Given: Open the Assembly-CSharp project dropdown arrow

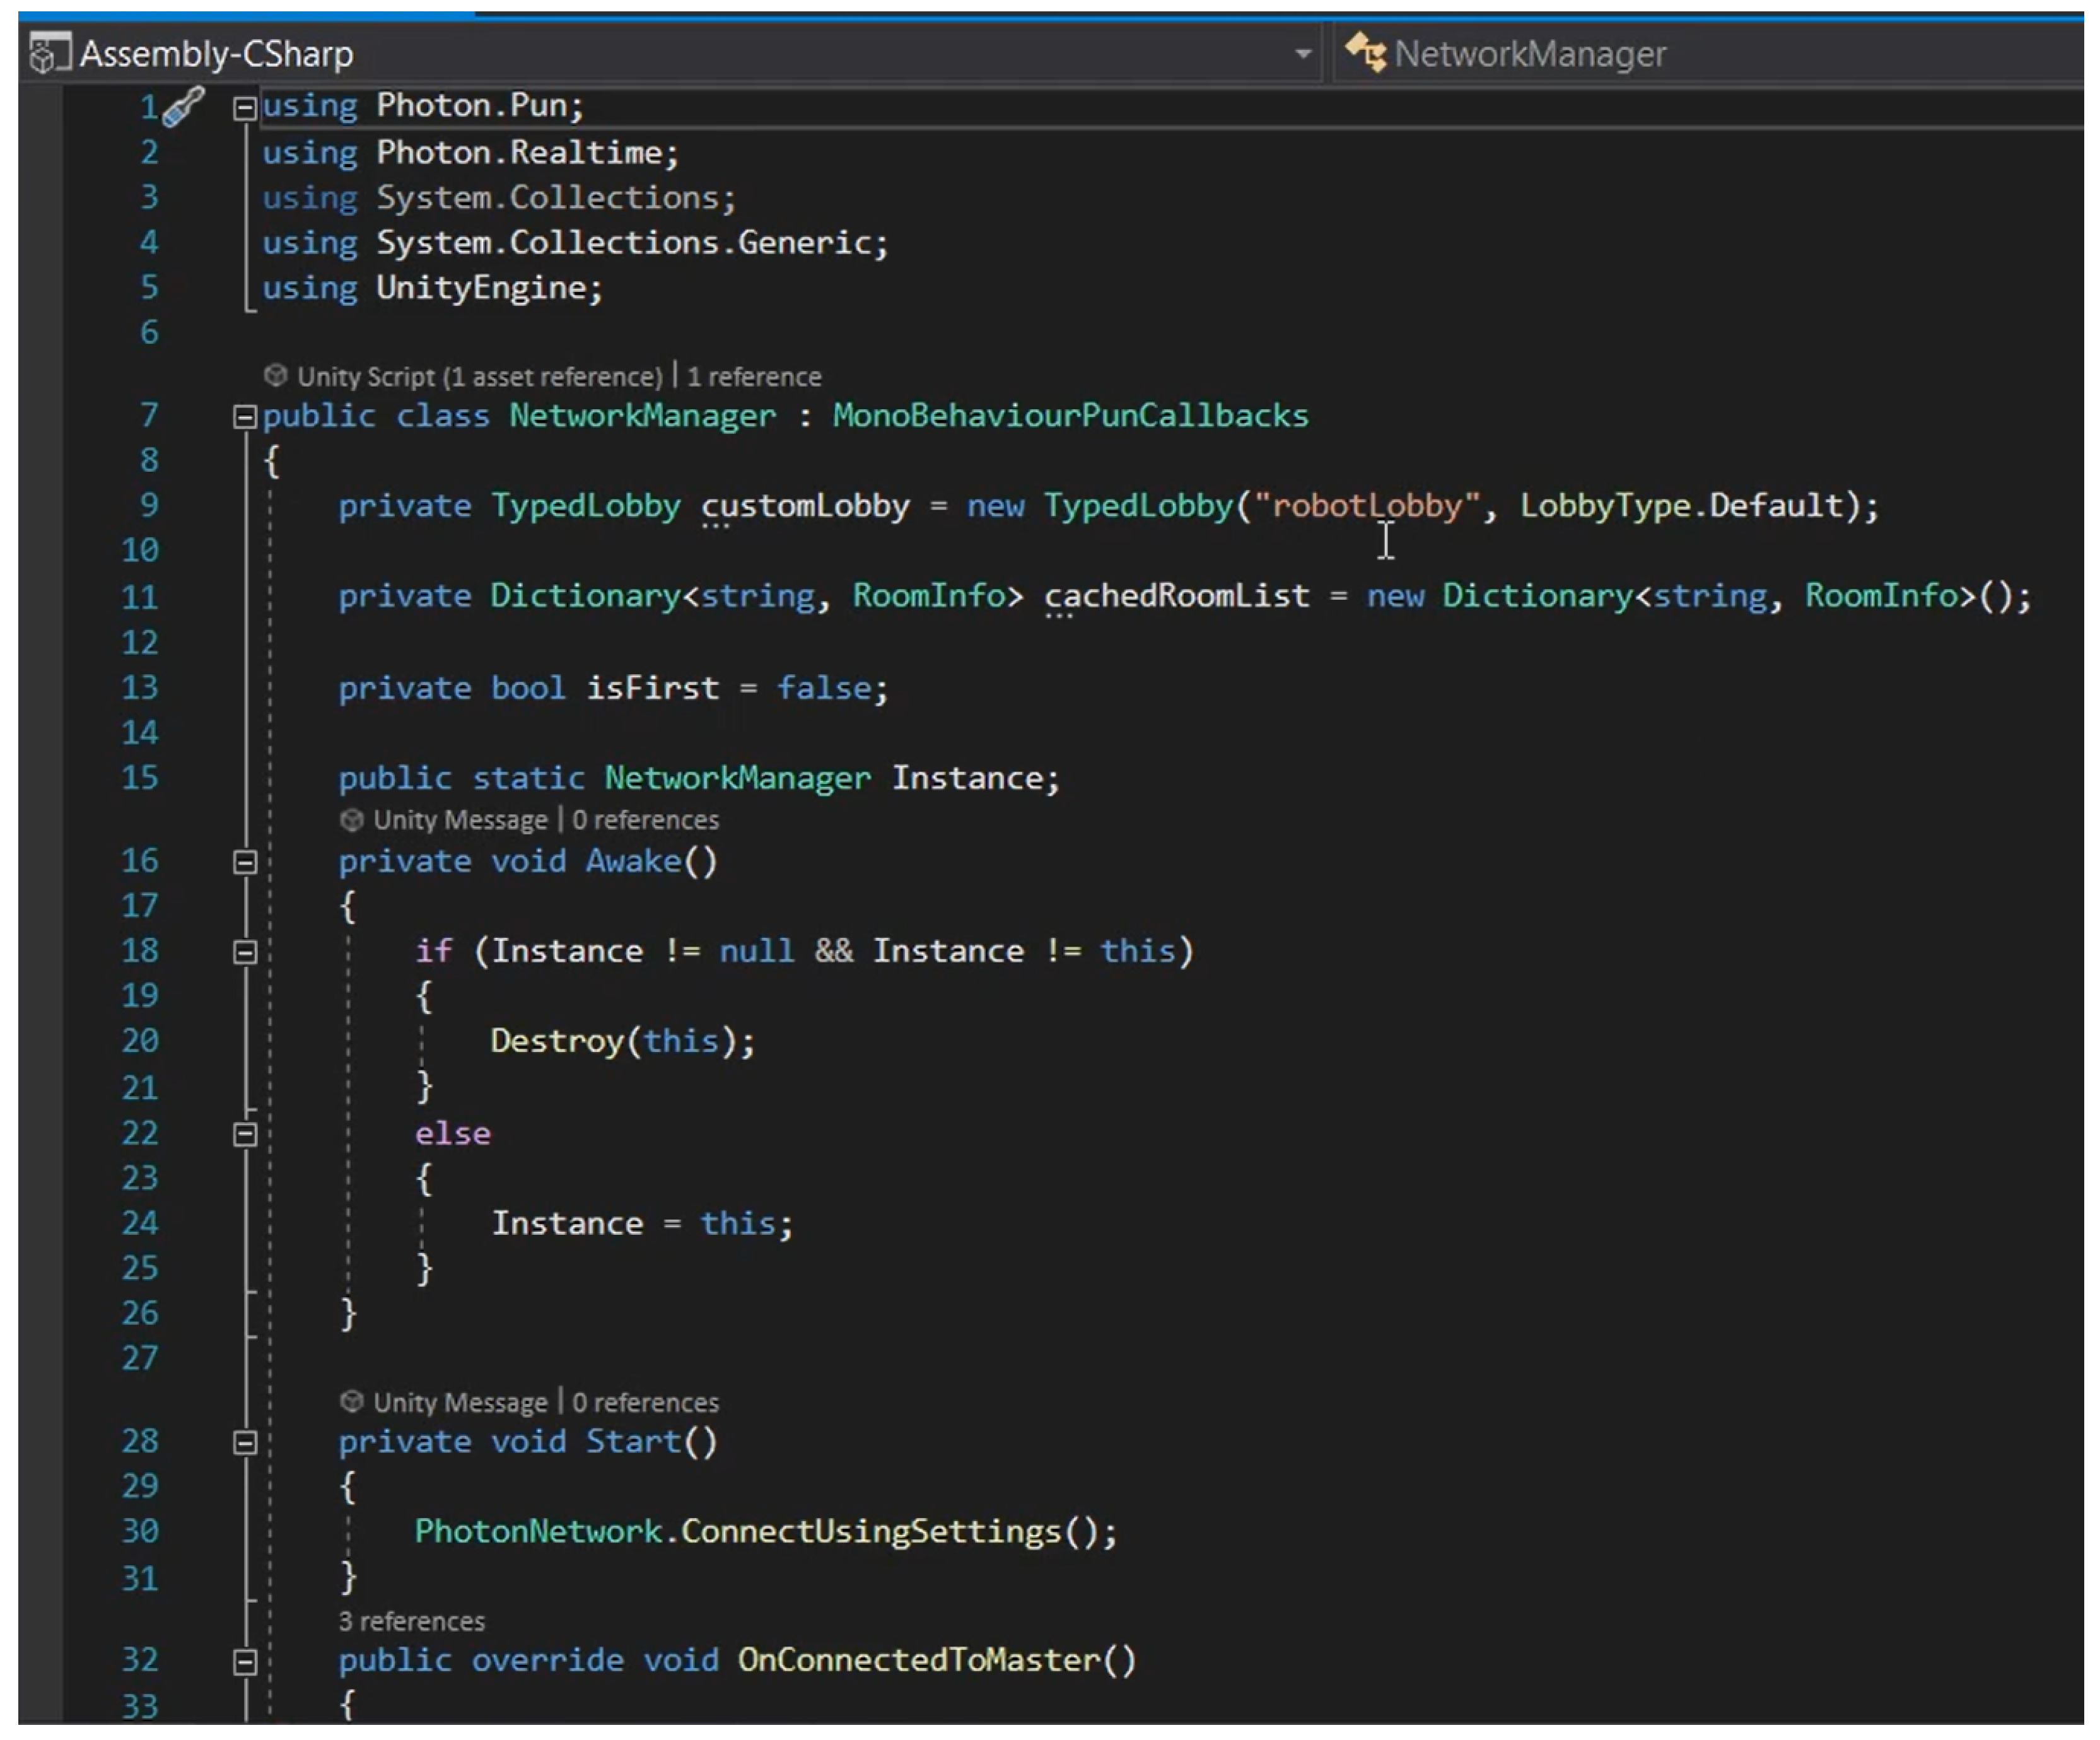Looking at the screenshot, I should pyautogui.click(x=1302, y=53).
